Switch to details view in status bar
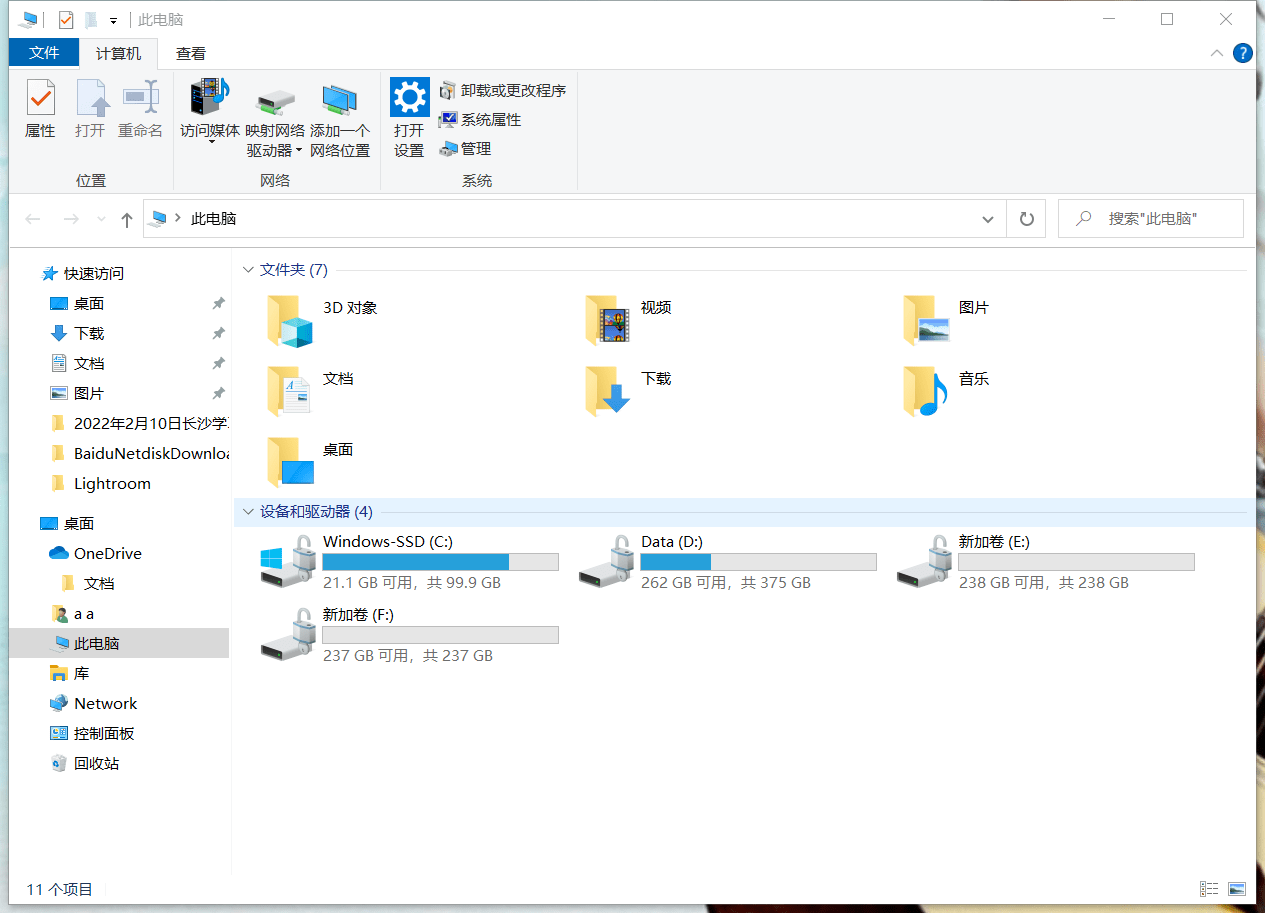The width and height of the screenshot is (1265, 913). 1209,888
